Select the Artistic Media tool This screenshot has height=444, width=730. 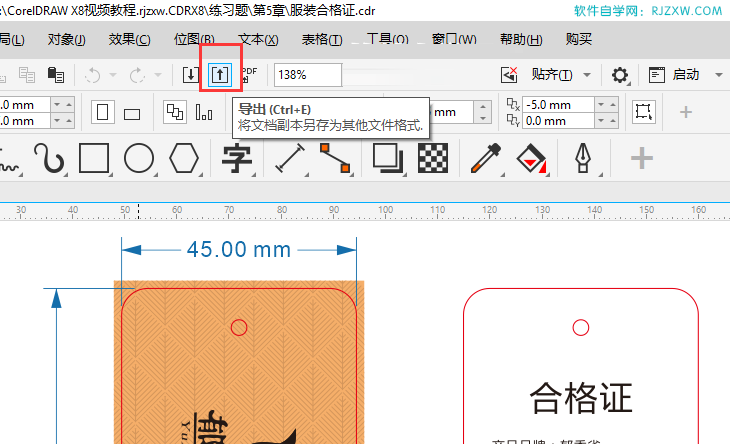click(x=49, y=158)
